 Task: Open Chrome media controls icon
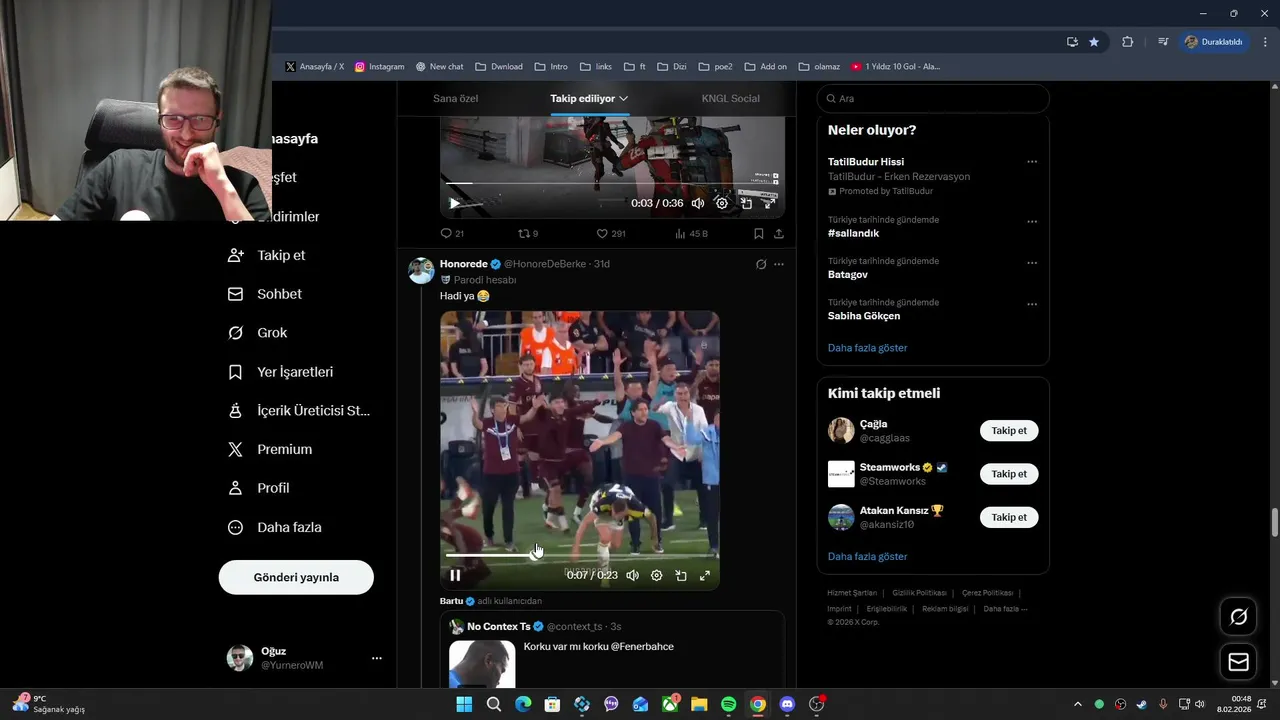1163,42
